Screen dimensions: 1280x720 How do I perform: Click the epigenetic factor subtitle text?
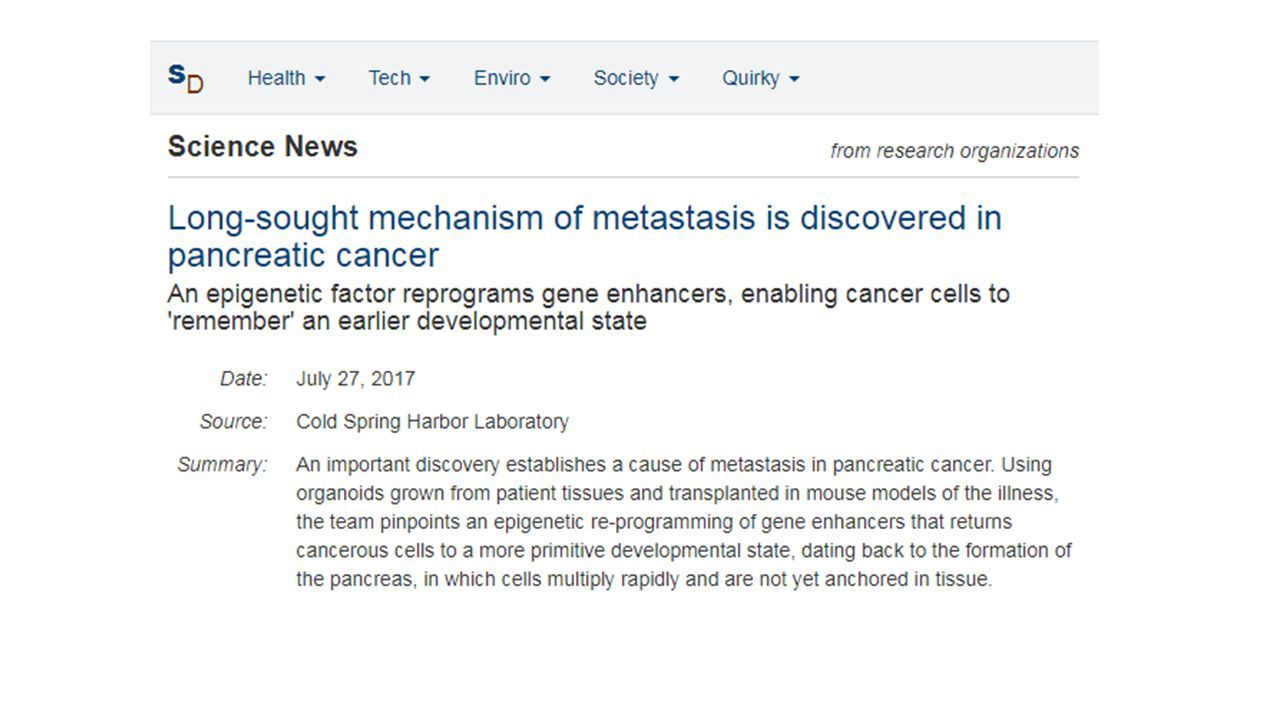[588, 308]
